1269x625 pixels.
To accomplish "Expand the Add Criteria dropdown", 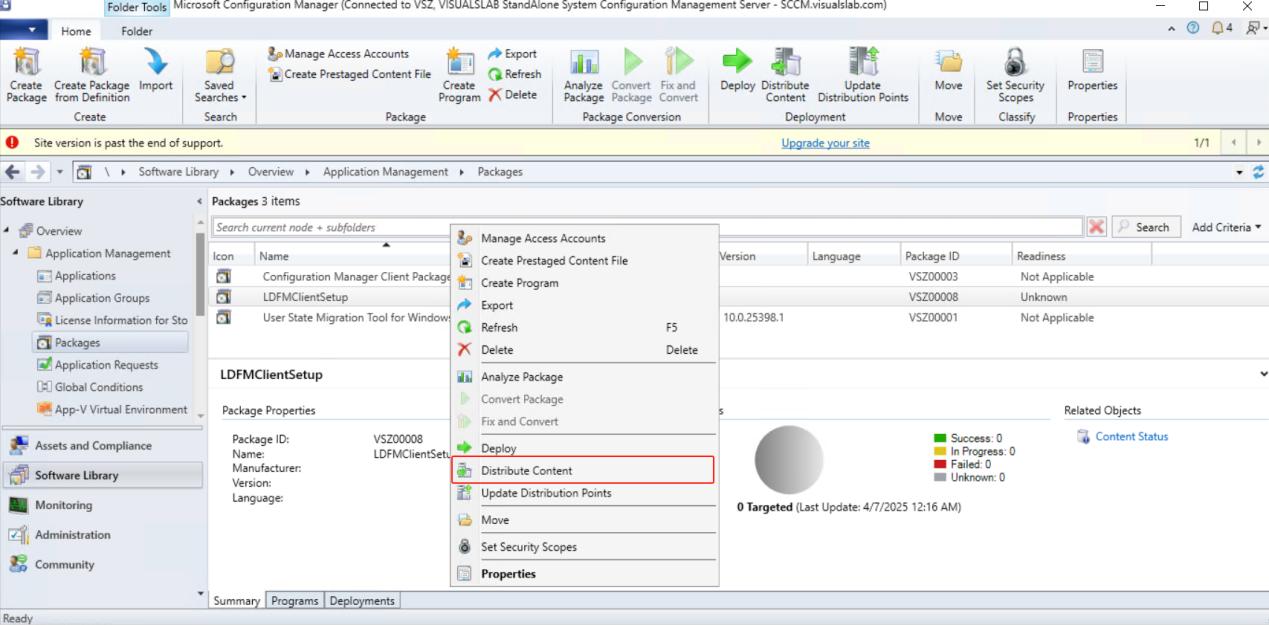I will [1226, 227].
